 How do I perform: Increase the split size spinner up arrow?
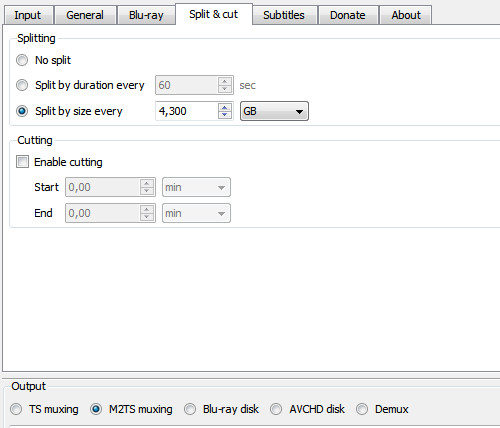[225, 107]
